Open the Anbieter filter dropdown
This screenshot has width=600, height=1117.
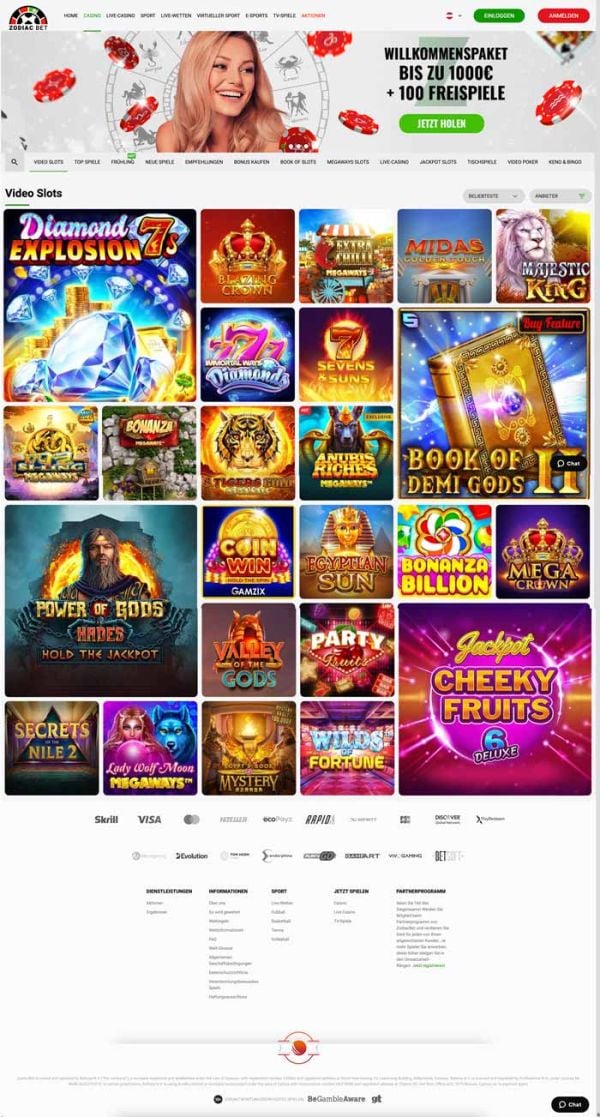(x=560, y=196)
